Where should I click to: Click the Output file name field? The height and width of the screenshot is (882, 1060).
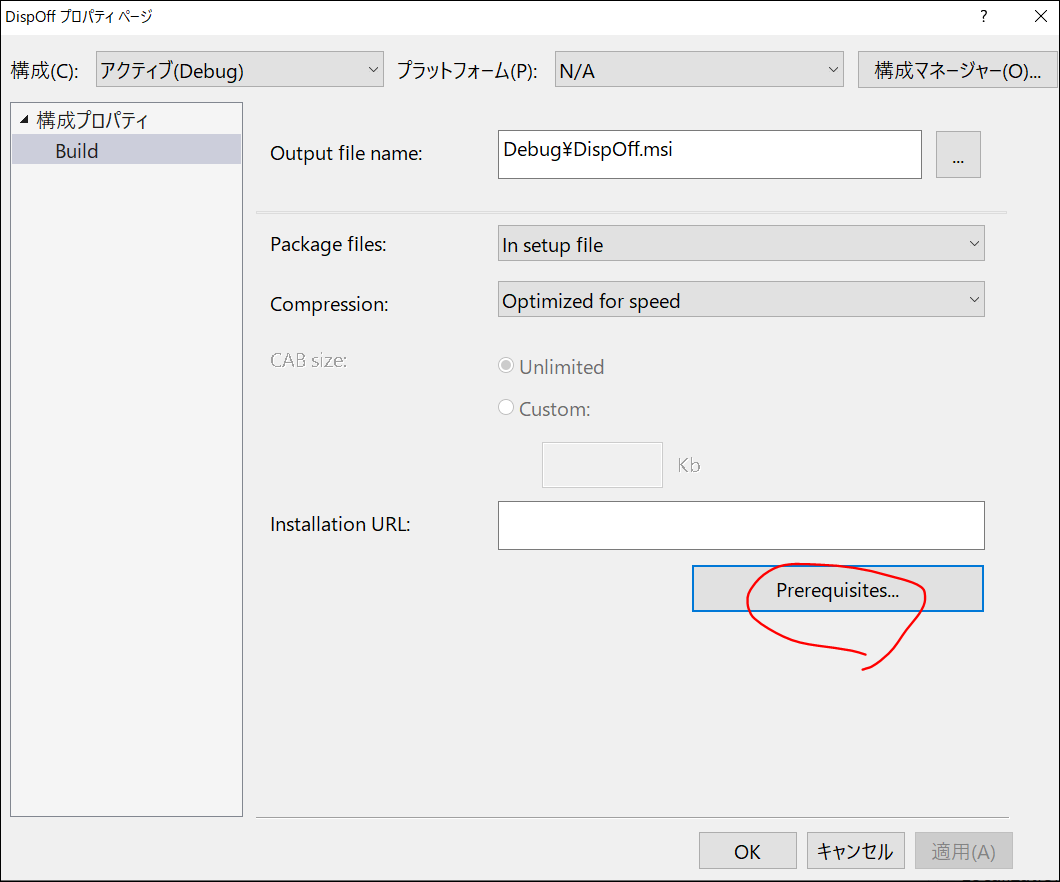pos(709,154)
